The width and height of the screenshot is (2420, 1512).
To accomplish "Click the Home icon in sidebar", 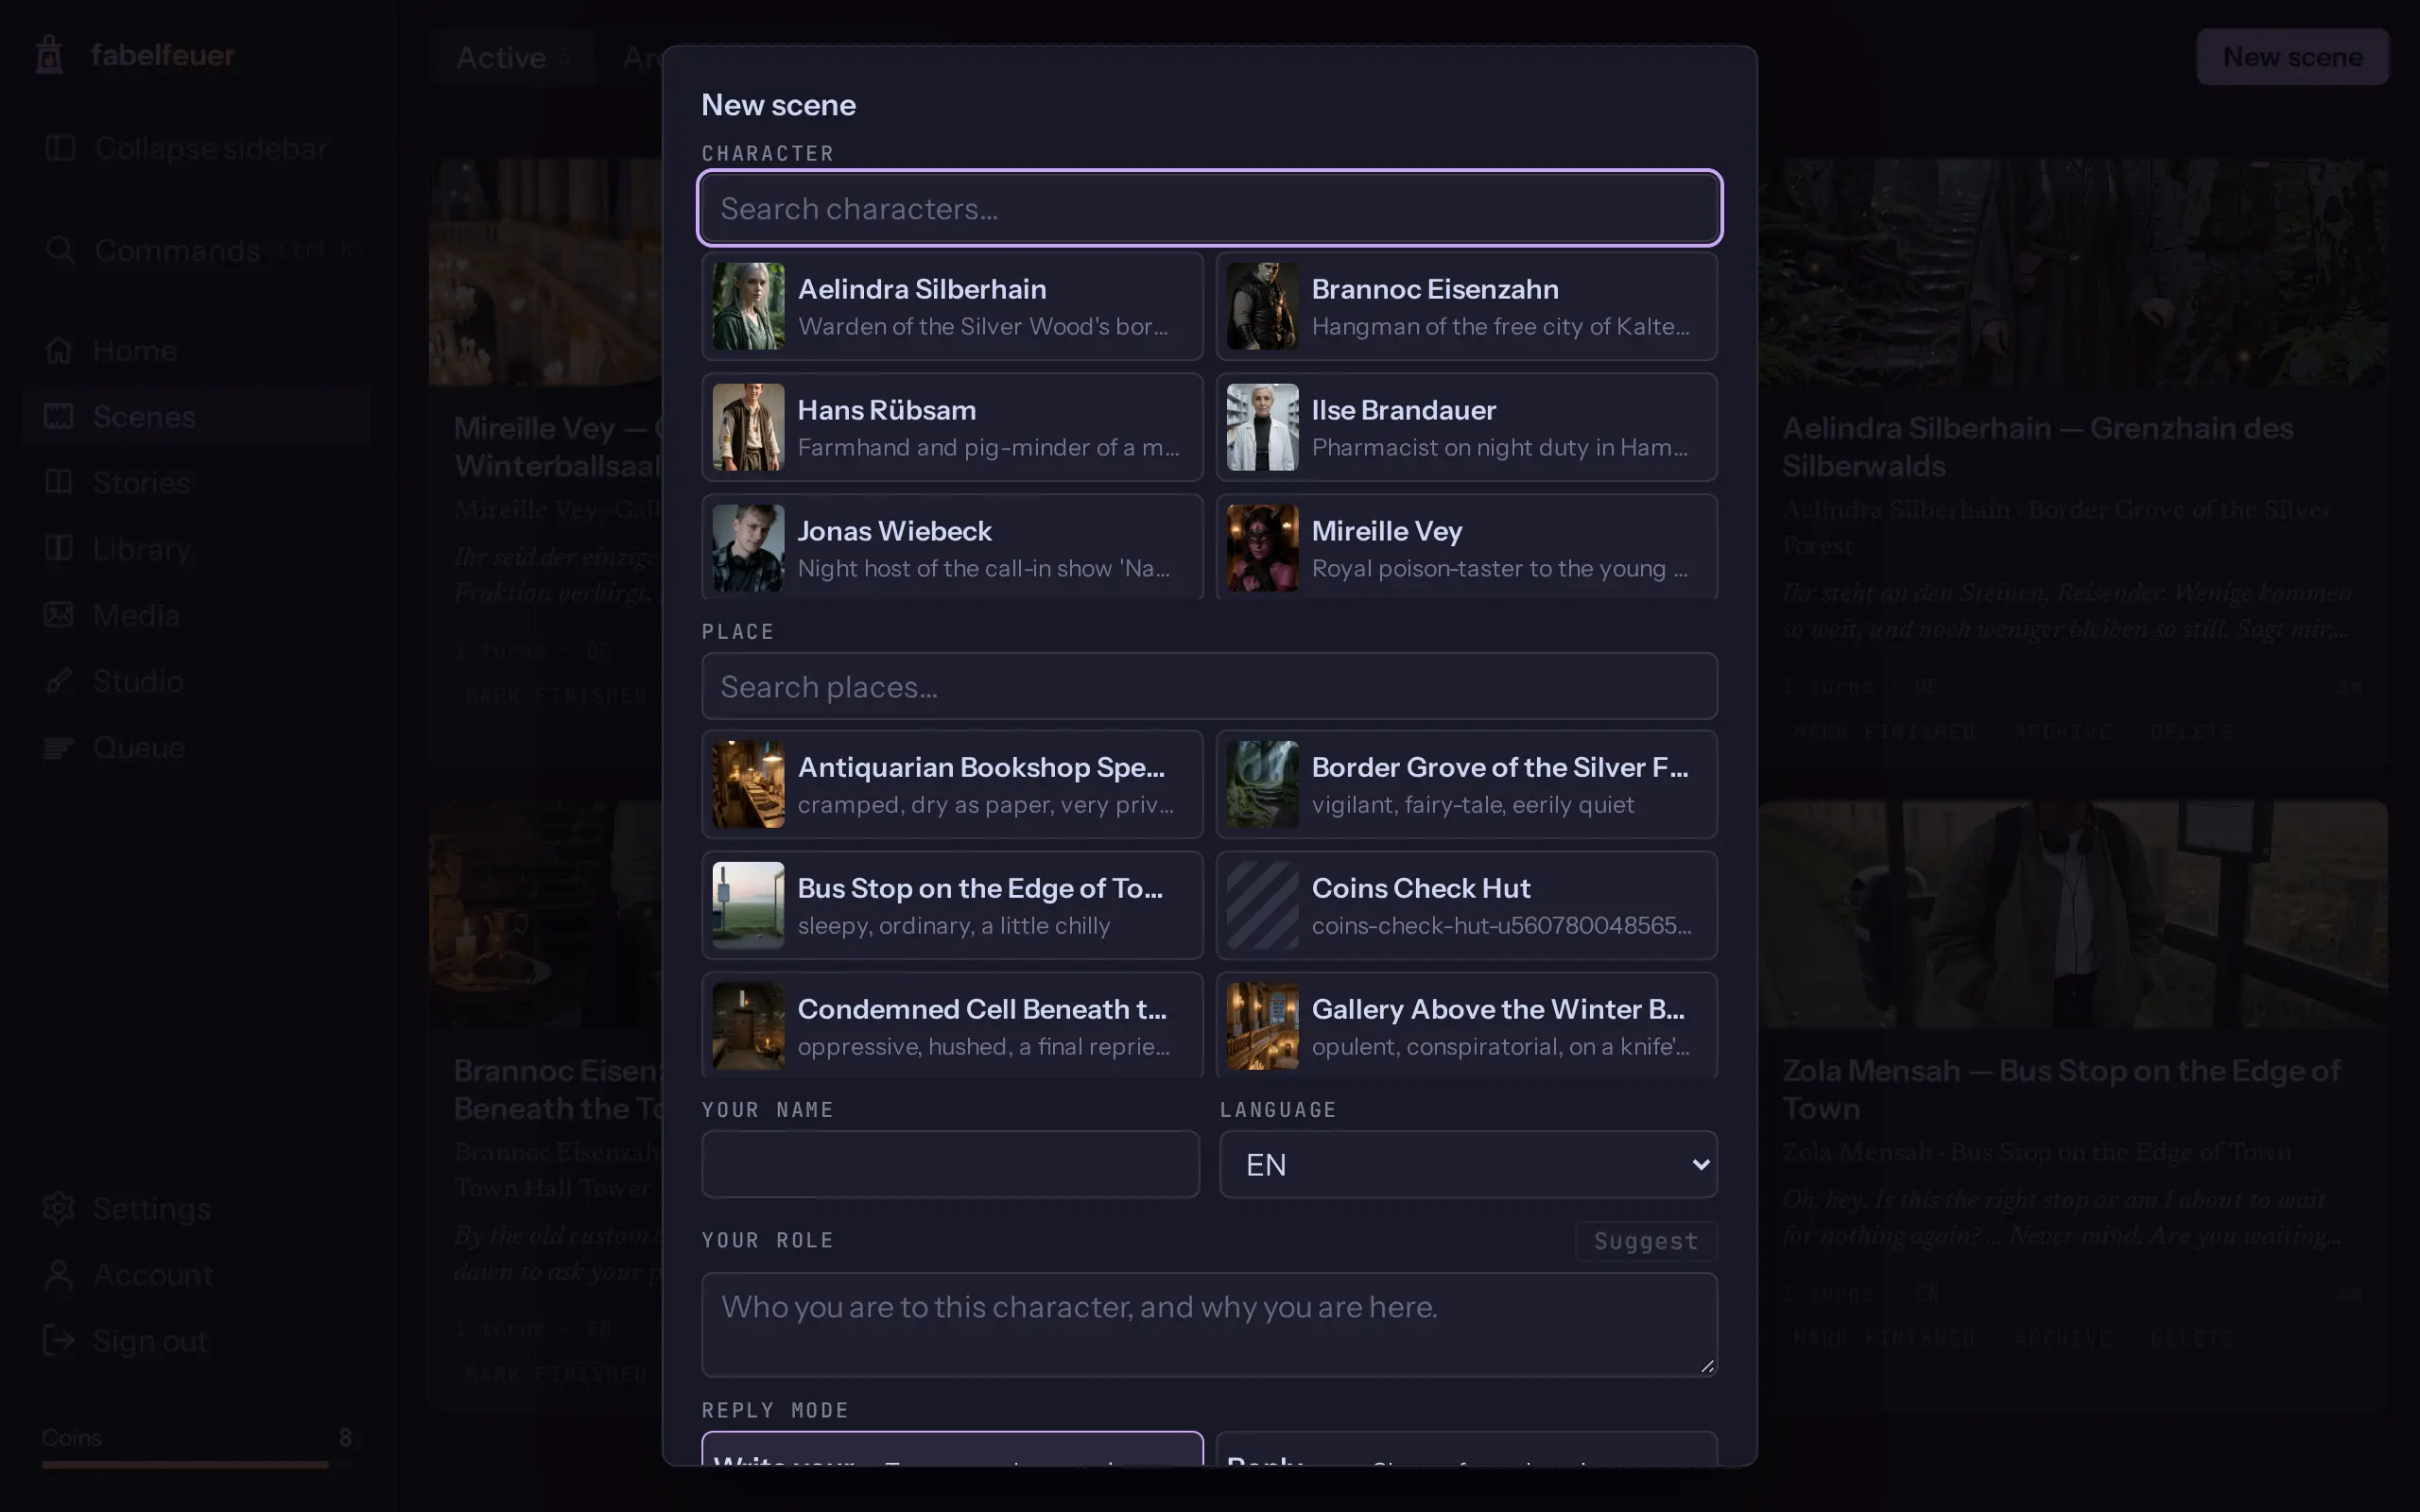I will (x=59, y=350).
